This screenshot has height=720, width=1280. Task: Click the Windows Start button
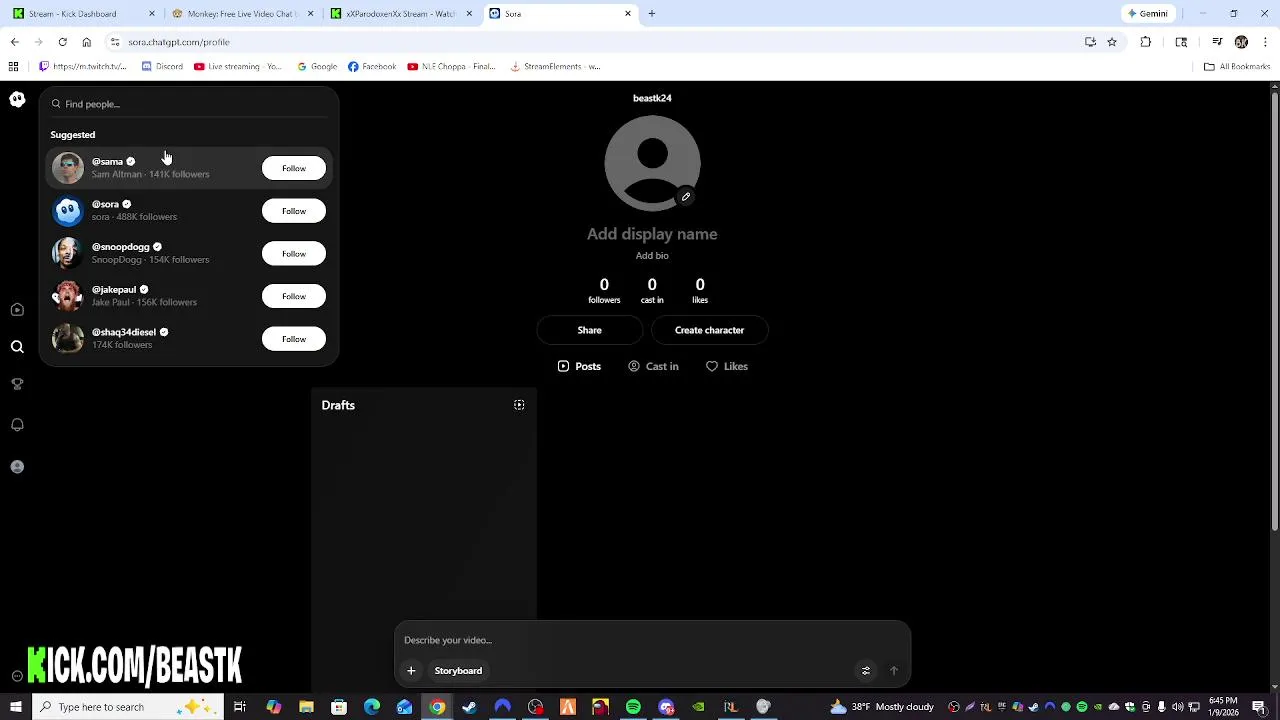15,707
